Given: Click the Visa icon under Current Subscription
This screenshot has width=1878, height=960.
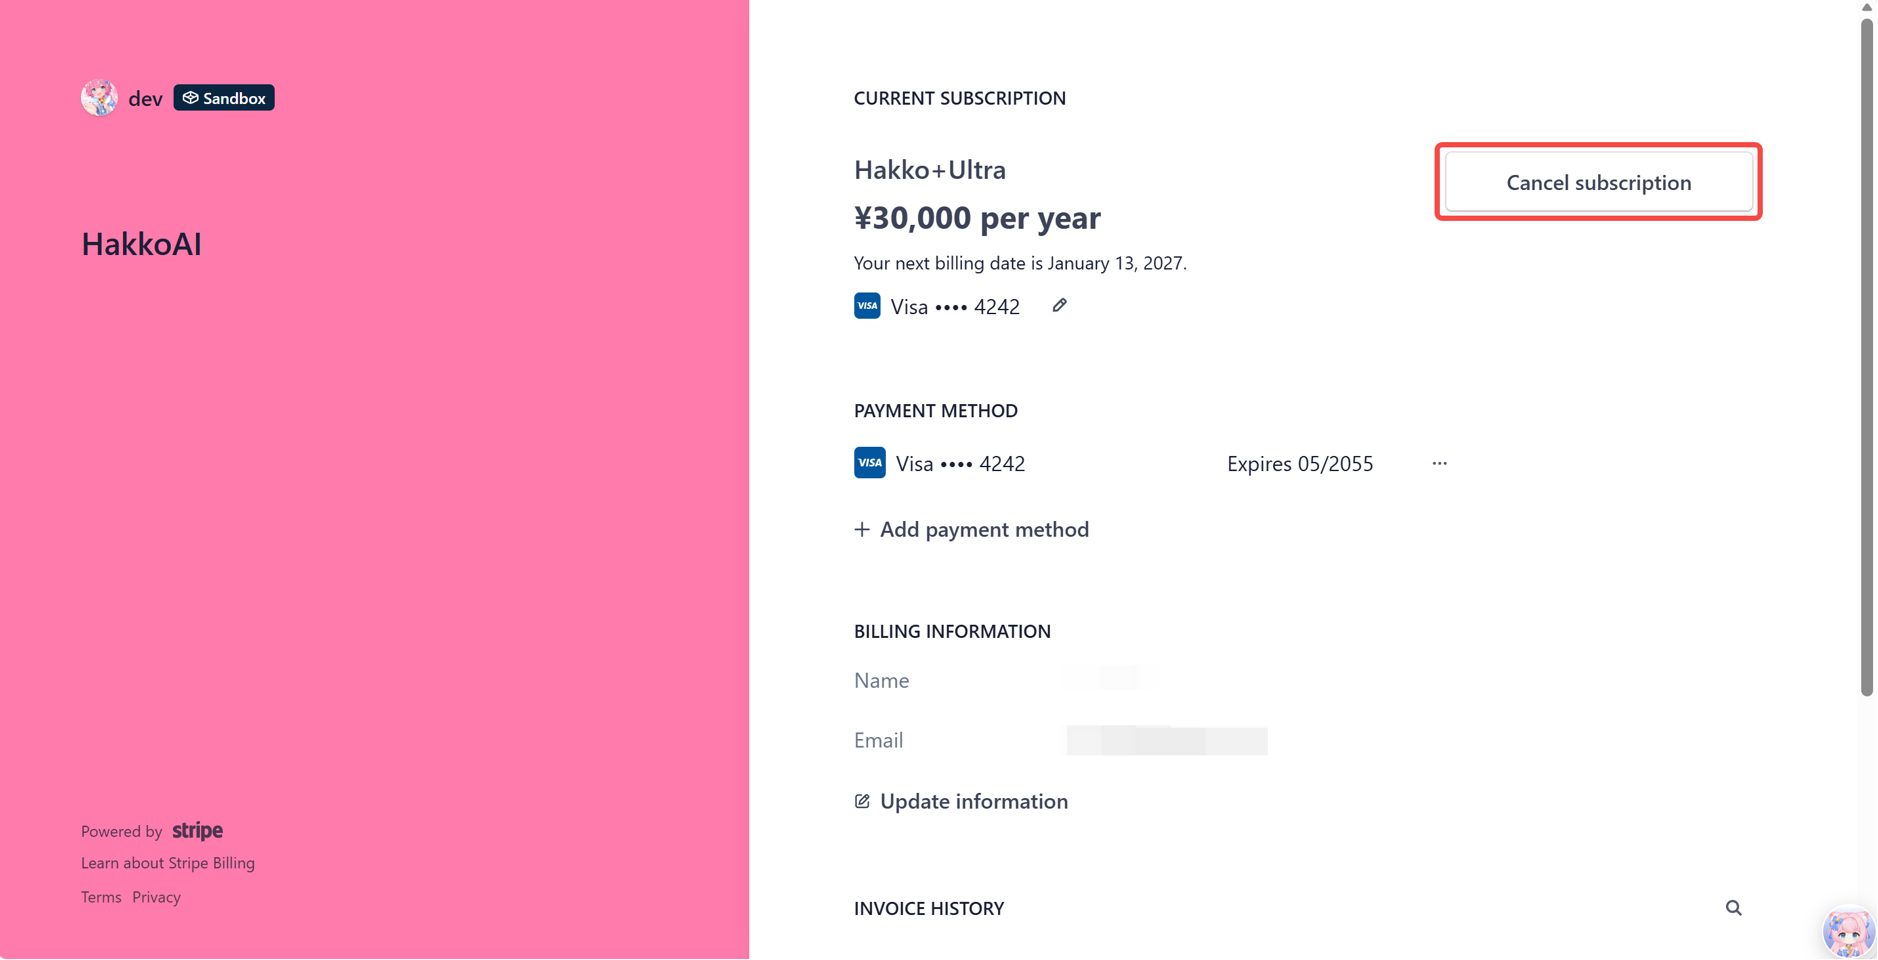Looking at the screenshot, I should [x=866, y=305].
